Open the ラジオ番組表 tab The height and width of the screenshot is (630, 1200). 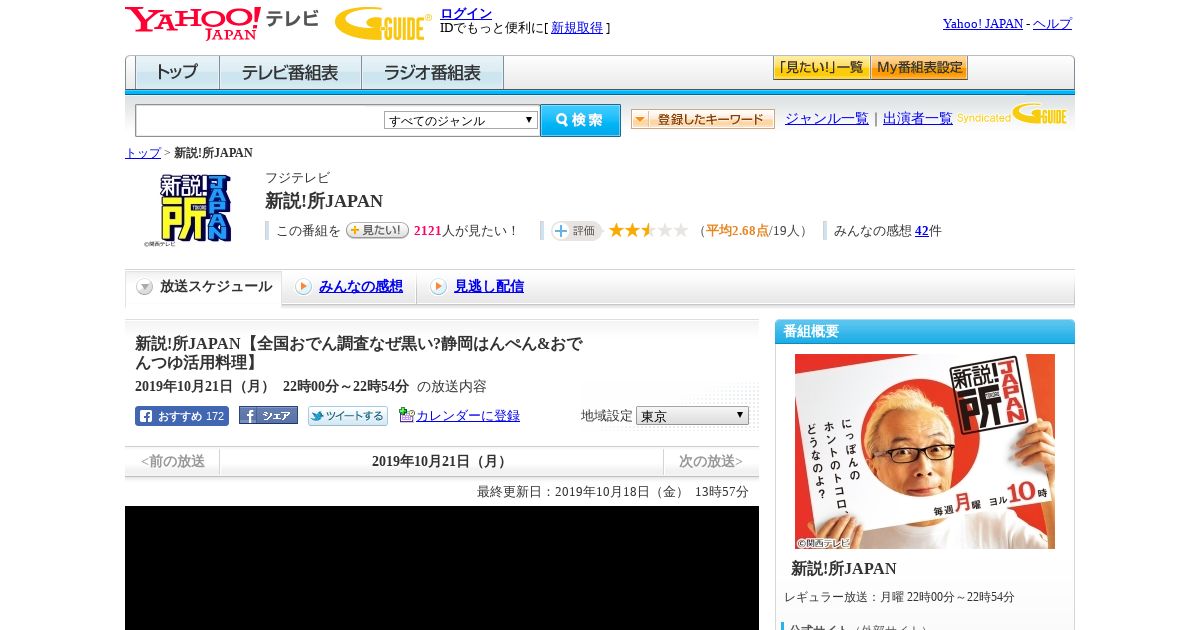[432, 72]
